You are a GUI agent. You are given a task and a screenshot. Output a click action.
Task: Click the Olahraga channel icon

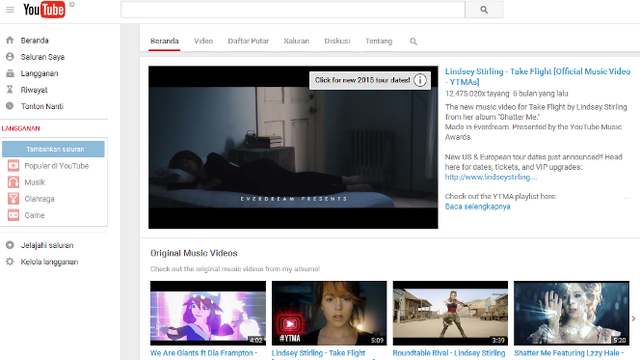(x=13, y=199)
